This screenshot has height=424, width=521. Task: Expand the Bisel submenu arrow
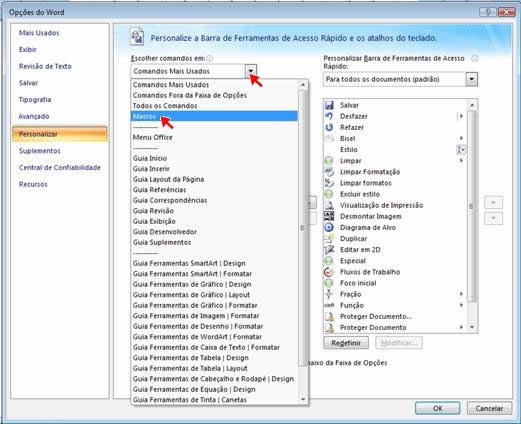tap(461, 139)
